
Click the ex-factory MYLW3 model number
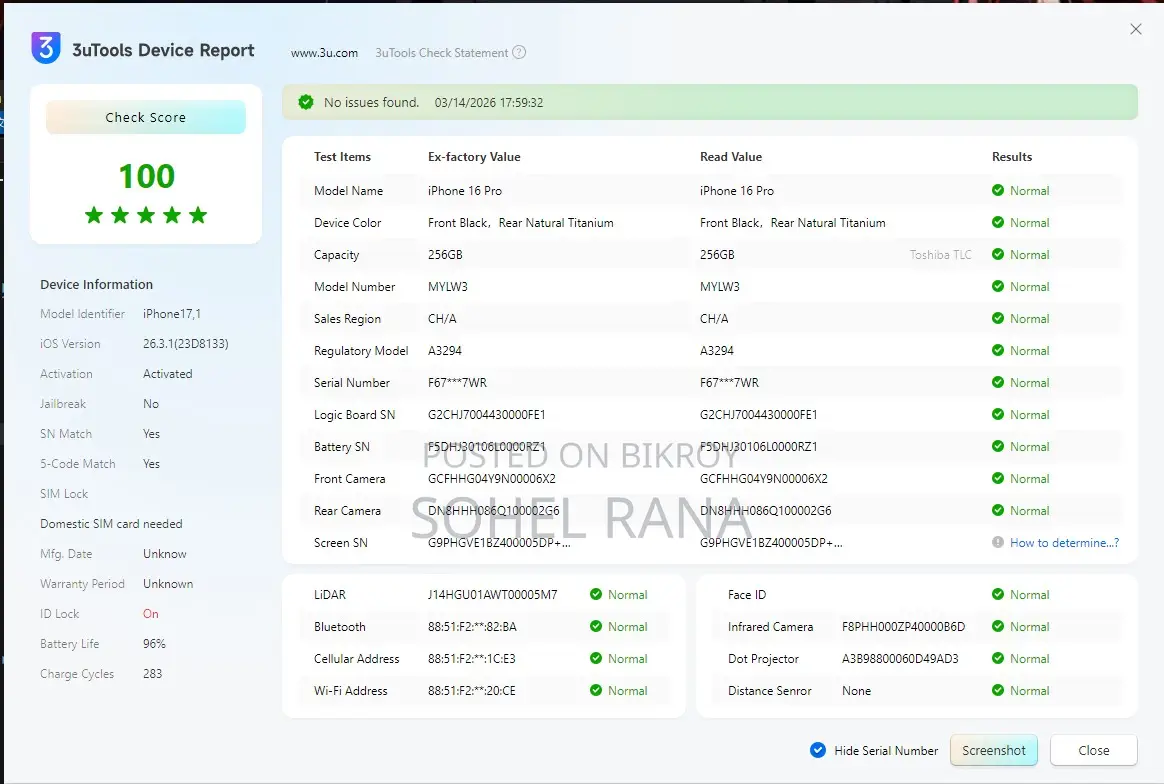[448, 287]
